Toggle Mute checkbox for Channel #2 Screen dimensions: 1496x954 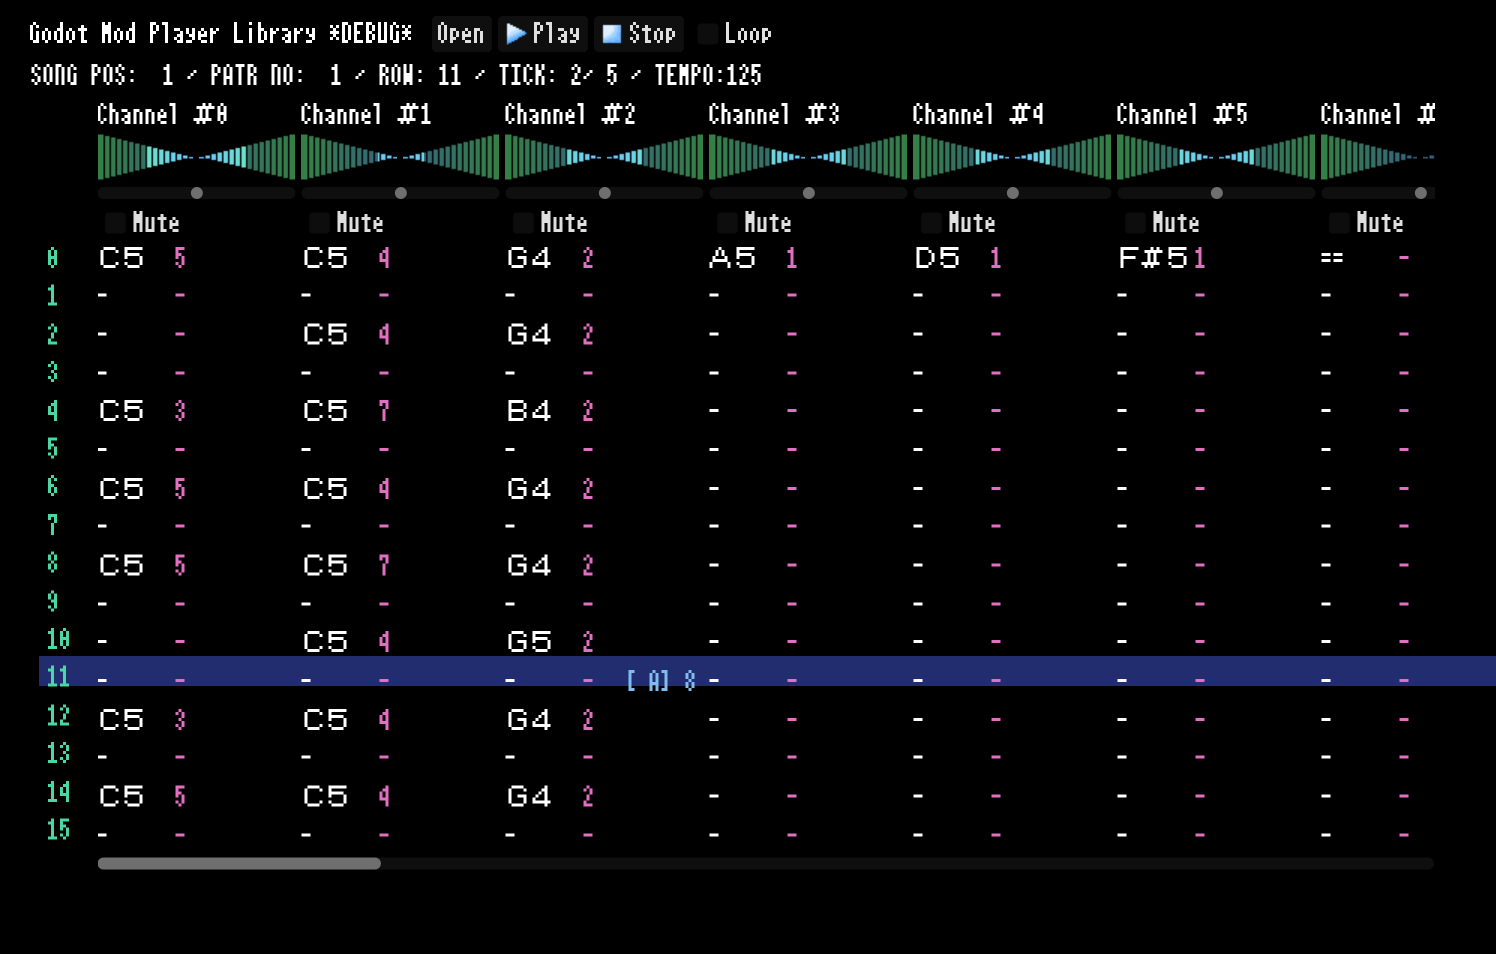pyautogui.click(x=524, y=222)
